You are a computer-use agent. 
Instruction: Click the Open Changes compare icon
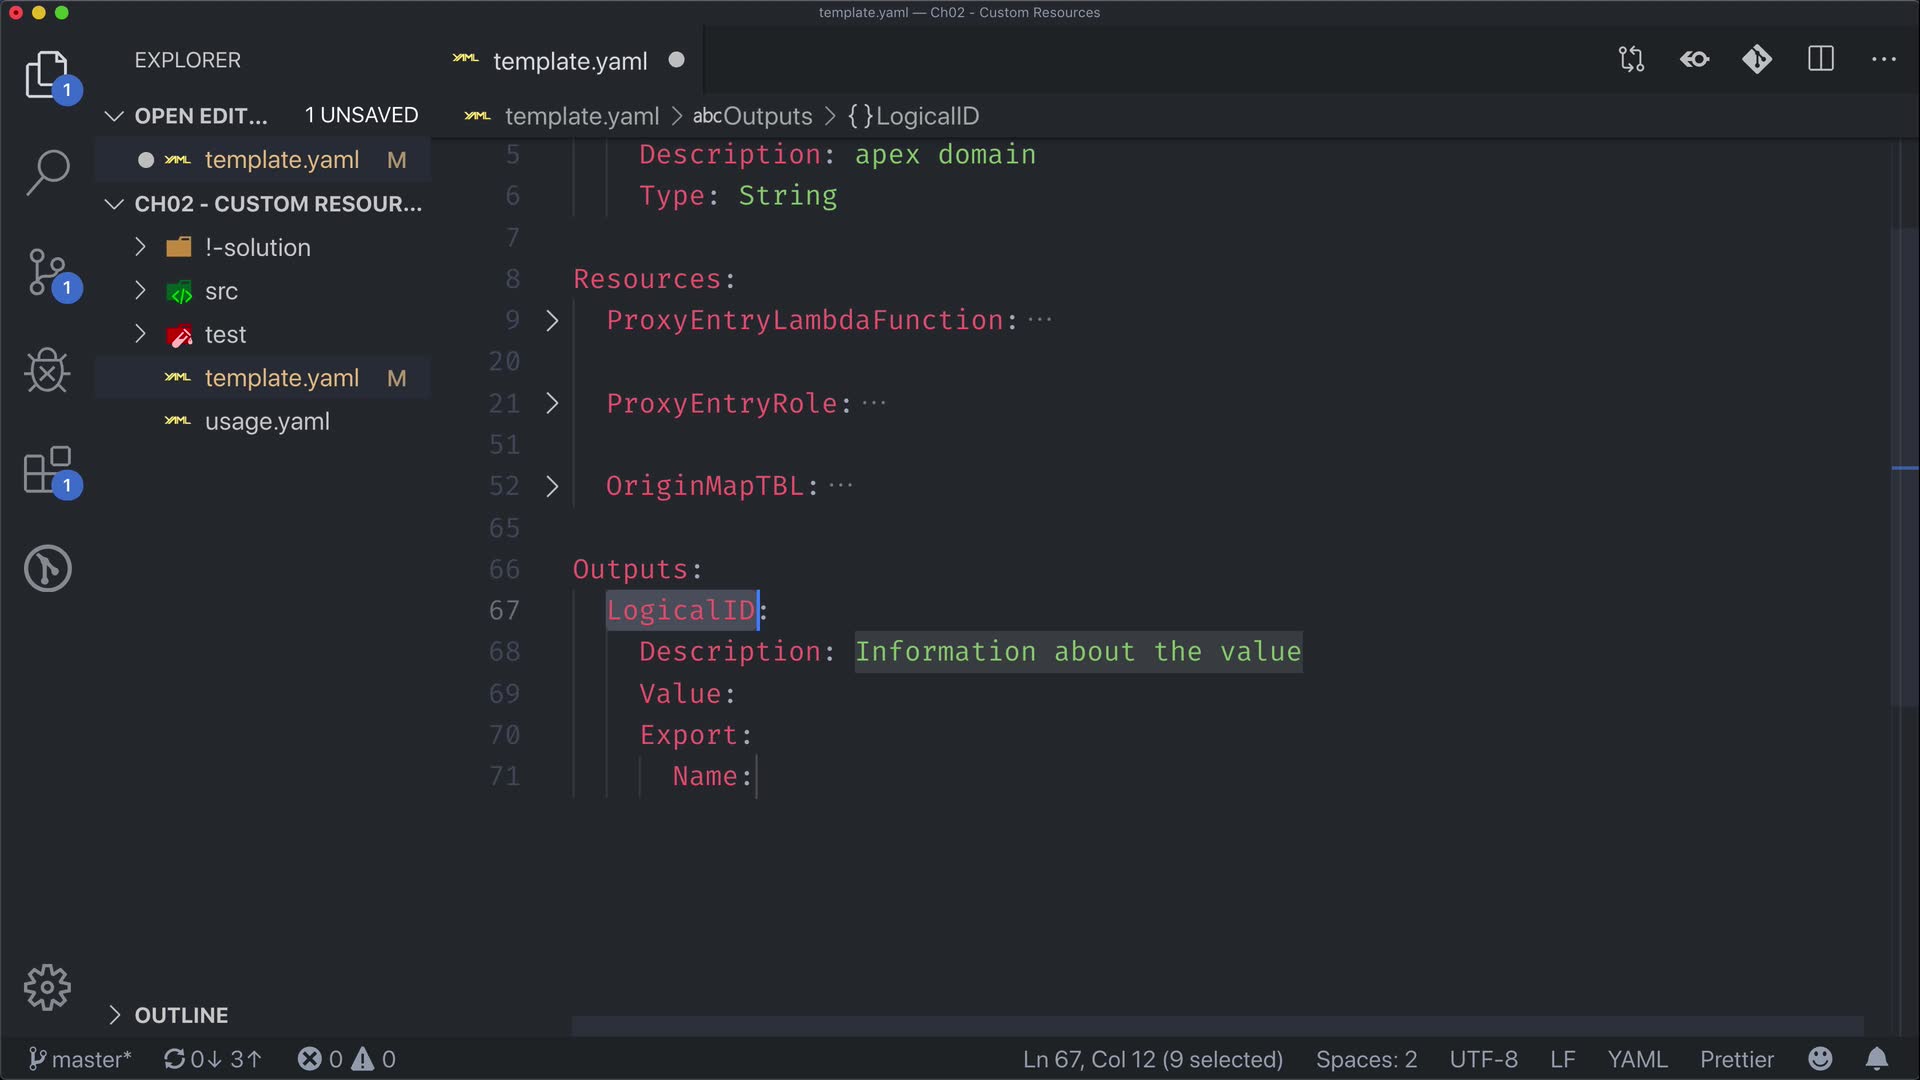[x=1631, y=60]
